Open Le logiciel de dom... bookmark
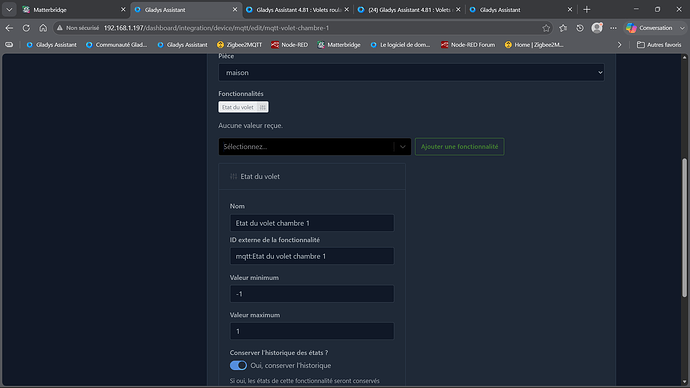 pos(400,44)
